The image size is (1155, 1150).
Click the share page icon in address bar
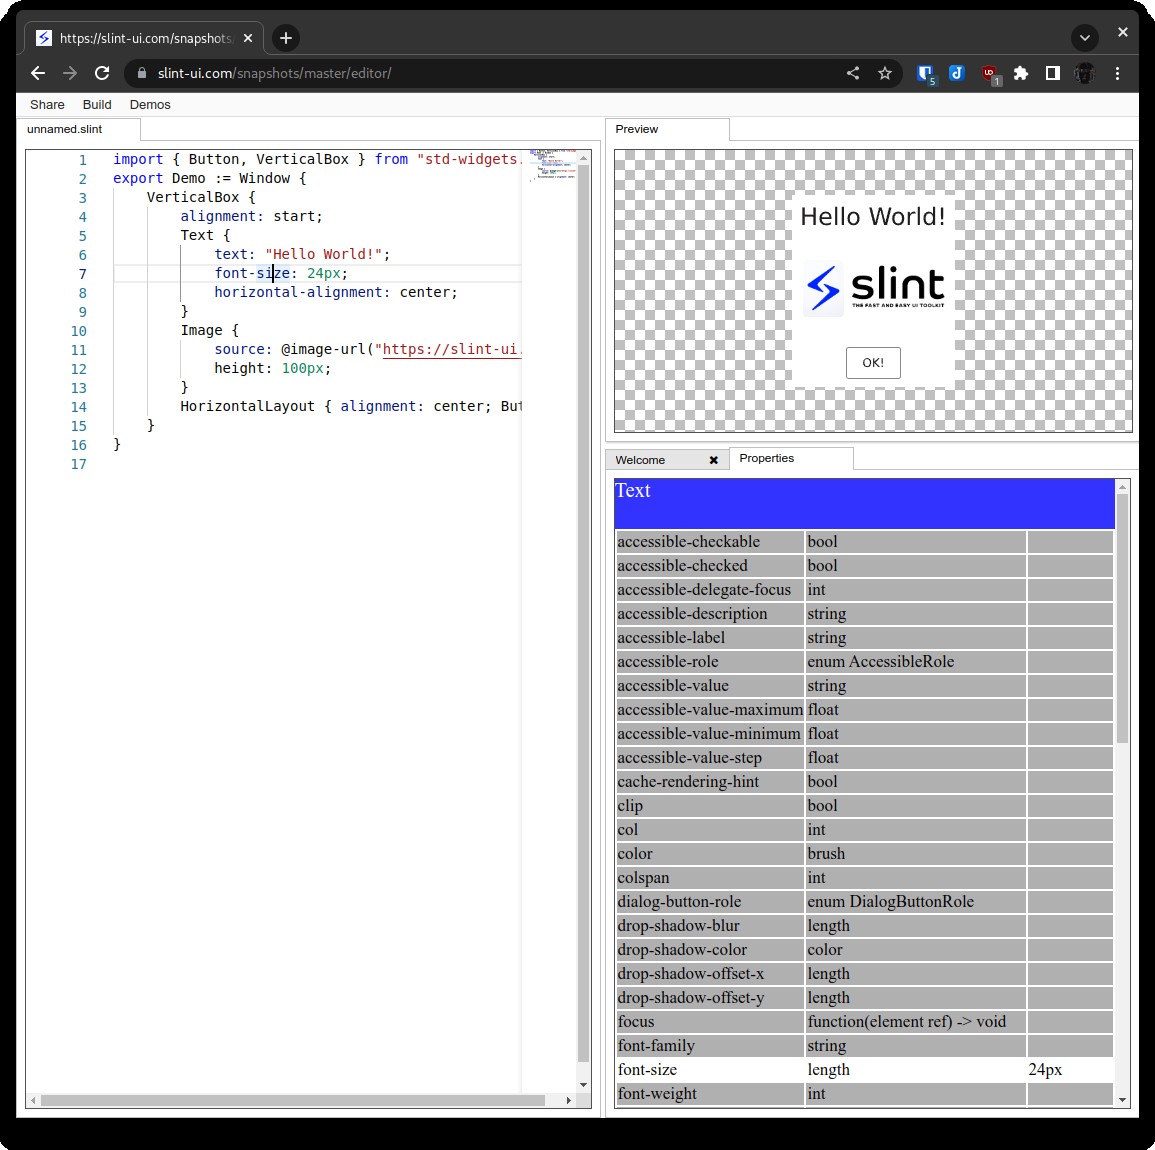853,73
